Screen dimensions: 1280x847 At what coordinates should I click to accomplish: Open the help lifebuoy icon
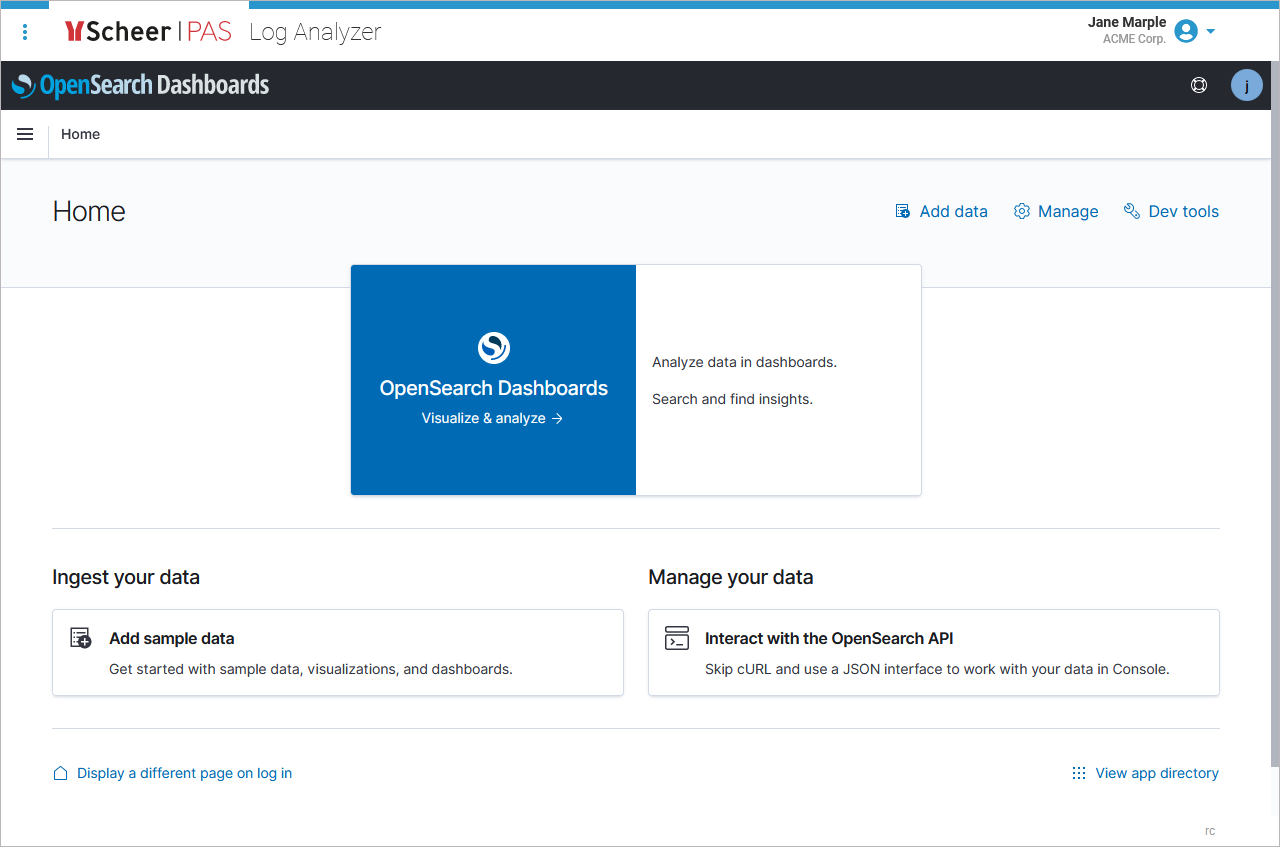click(x=1199, y=86)
